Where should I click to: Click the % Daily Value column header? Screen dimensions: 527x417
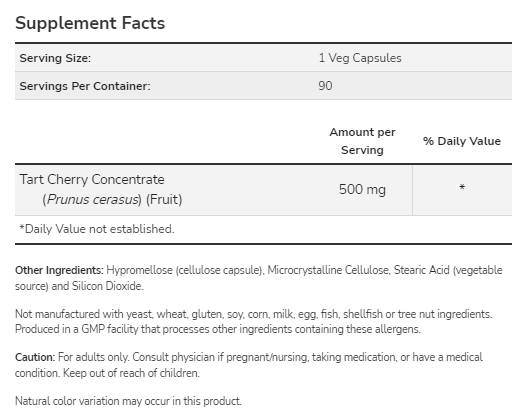pyautogui.click(x=462, y=141)
